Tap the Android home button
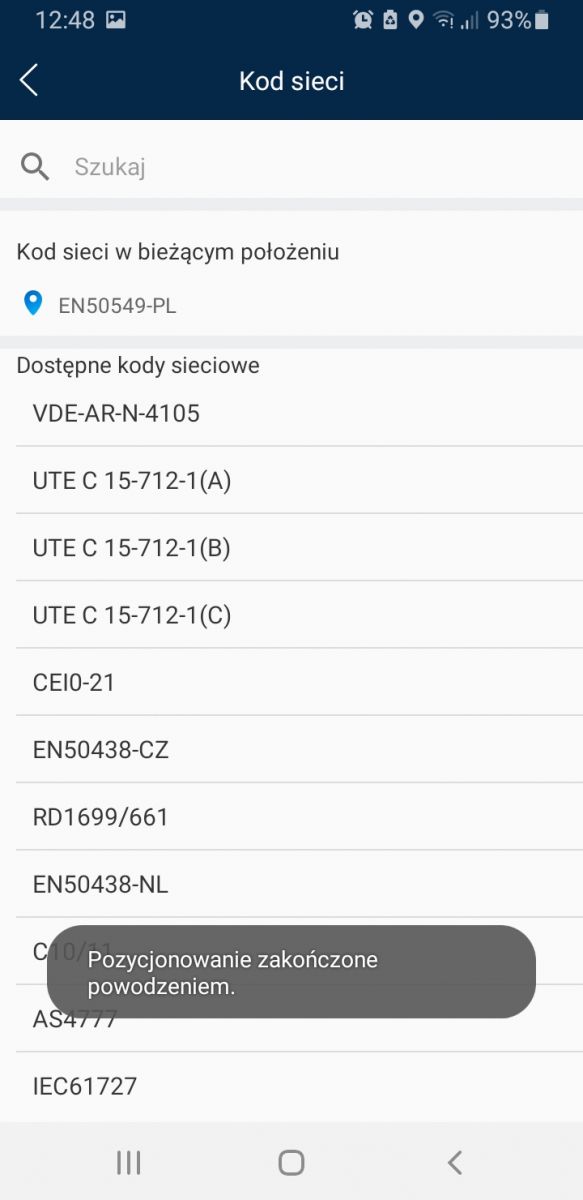The height and width of the screenshot is (1200, 583). 291,1162
